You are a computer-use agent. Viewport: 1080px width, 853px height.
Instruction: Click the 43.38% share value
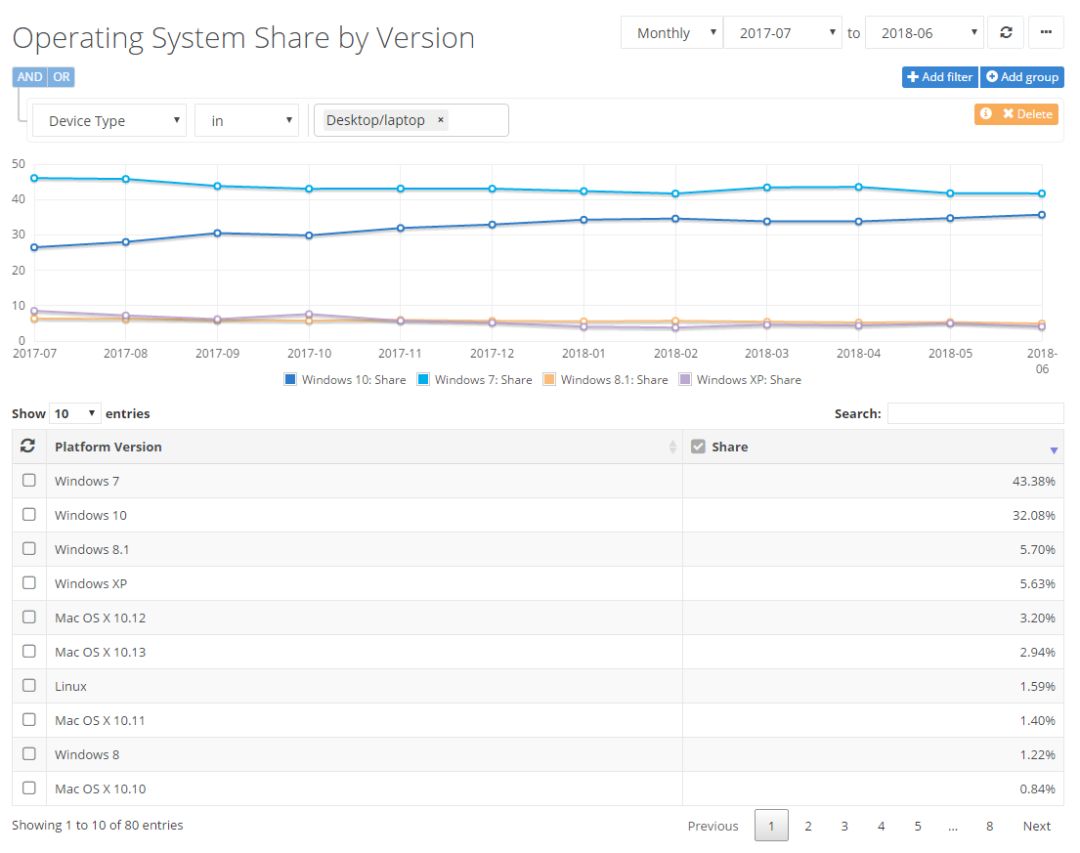(x=1033, y=481)
